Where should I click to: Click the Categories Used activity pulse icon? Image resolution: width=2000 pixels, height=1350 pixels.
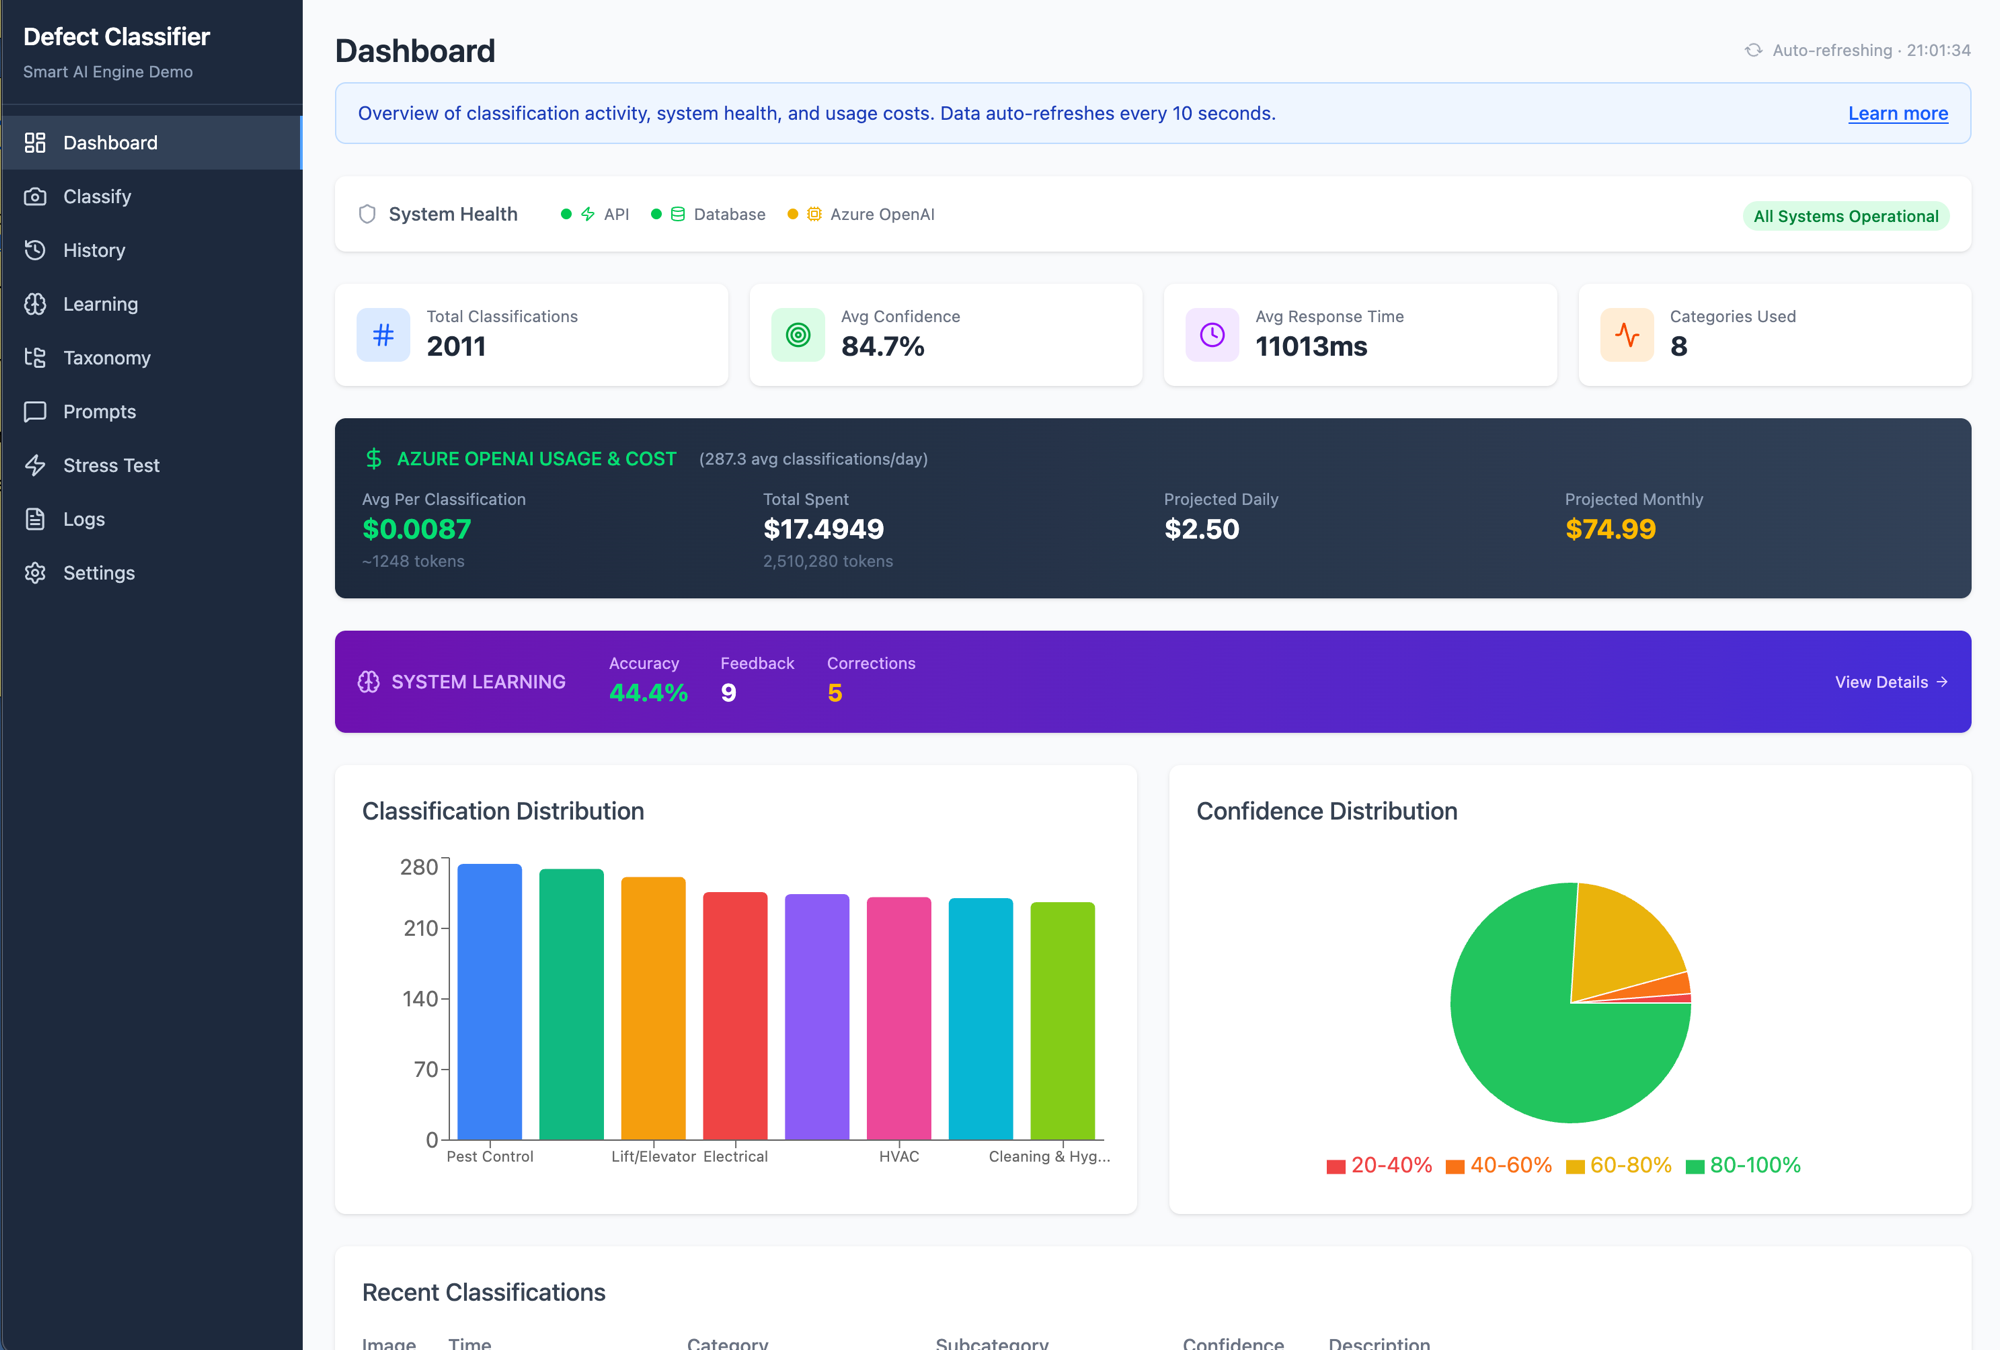(x=1627, y=335)
